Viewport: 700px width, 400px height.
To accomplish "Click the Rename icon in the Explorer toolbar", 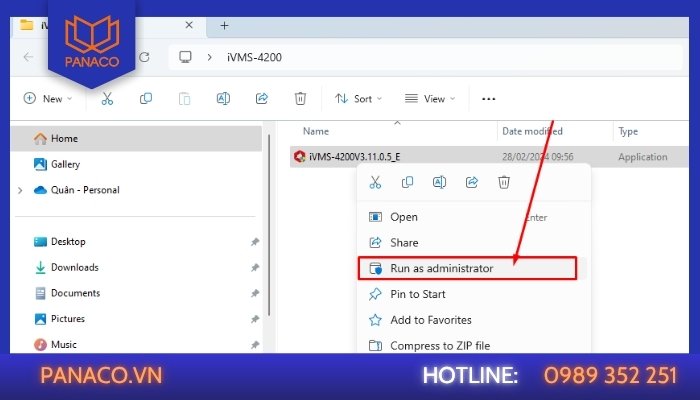I will click(x=223, y=99).
